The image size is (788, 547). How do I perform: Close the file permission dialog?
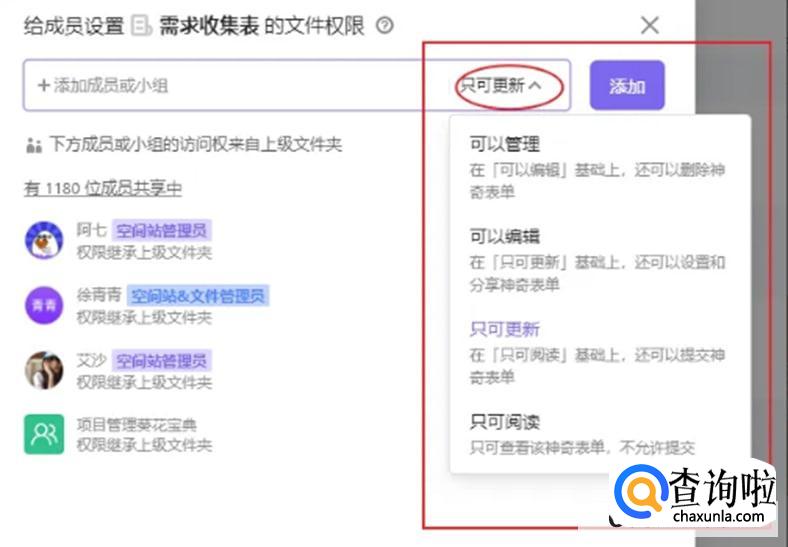tap(650, 25)
